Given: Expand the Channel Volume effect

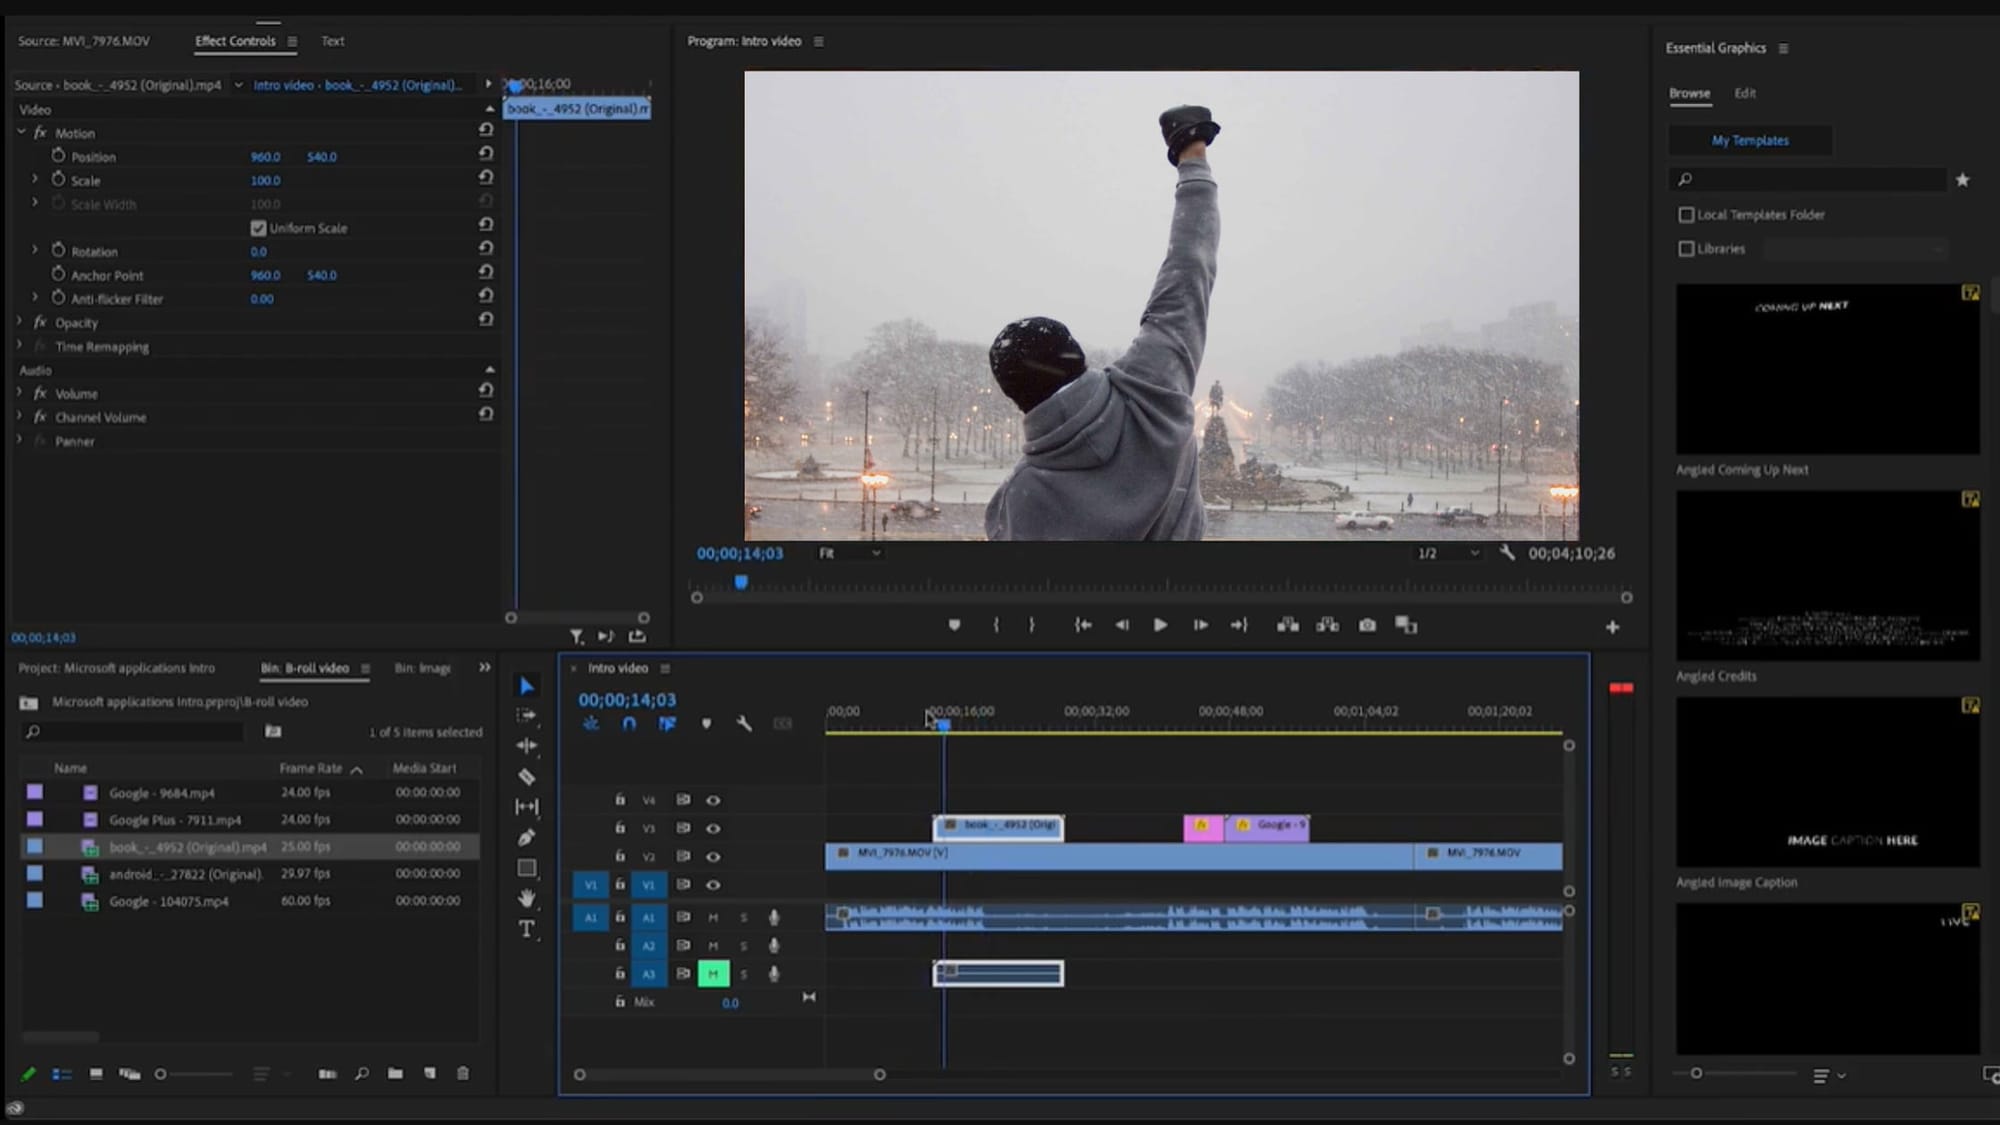Looking at the screenshot, I should click(19, 417).
